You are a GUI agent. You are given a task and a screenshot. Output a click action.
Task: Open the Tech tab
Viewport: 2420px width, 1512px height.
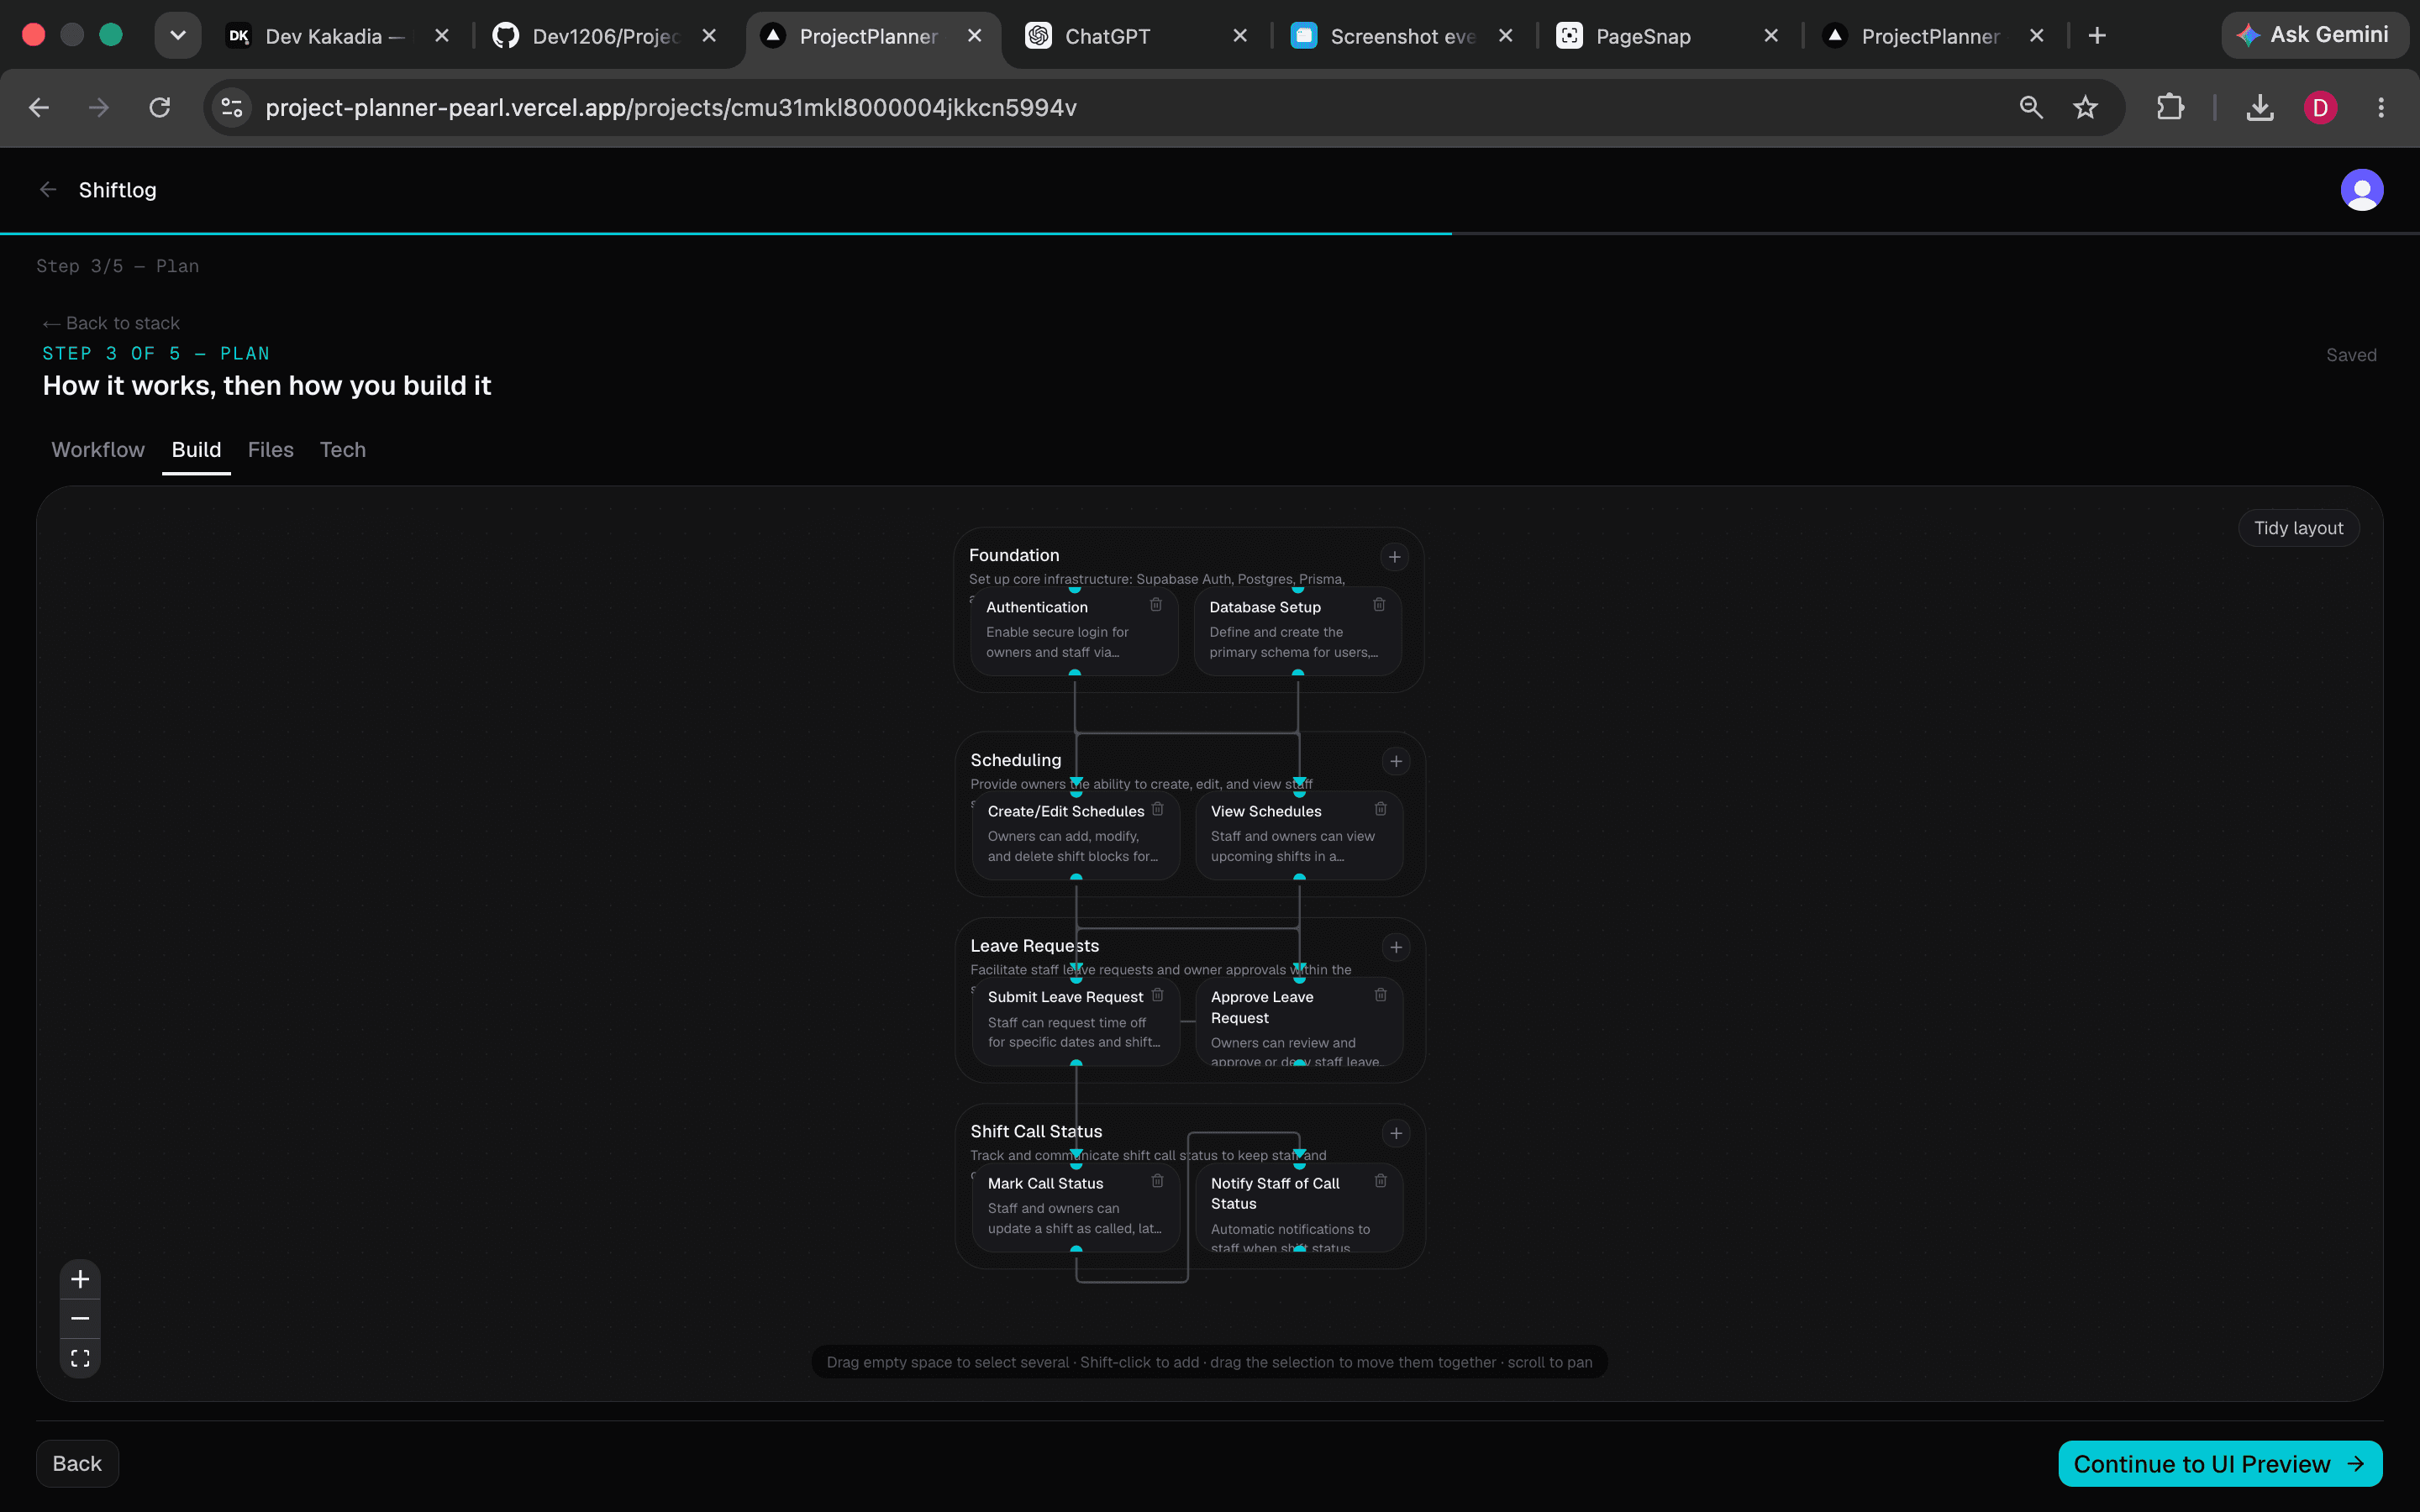pyautogui.click(x=343, y=450)
